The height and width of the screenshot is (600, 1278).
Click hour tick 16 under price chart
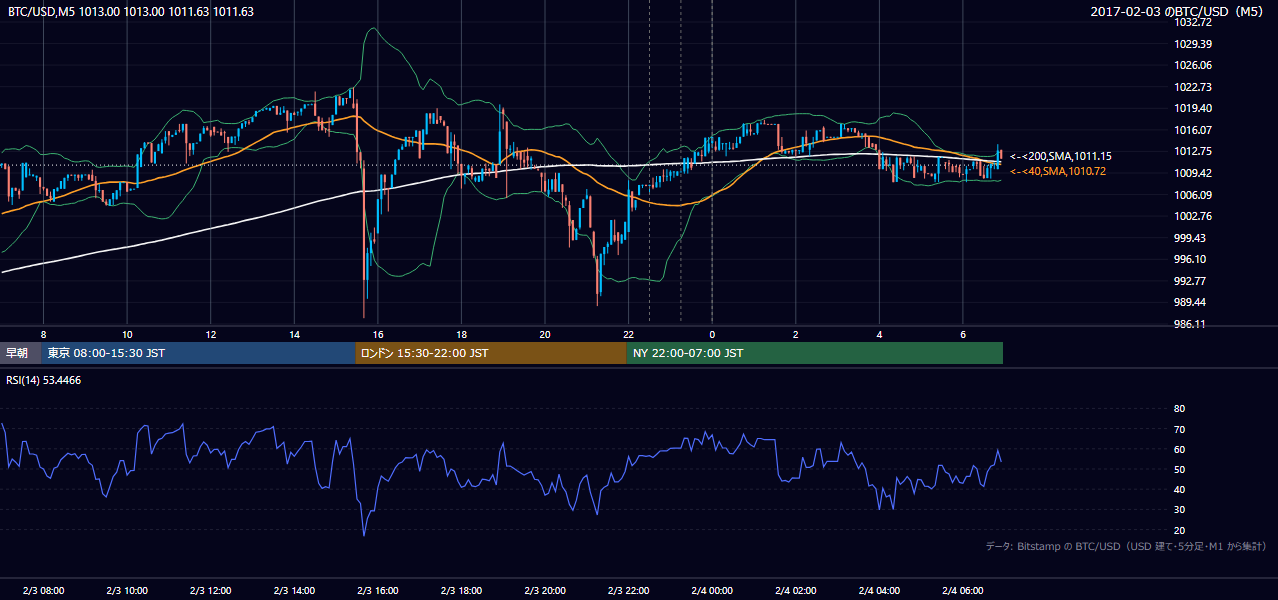[x=377, y=334]
